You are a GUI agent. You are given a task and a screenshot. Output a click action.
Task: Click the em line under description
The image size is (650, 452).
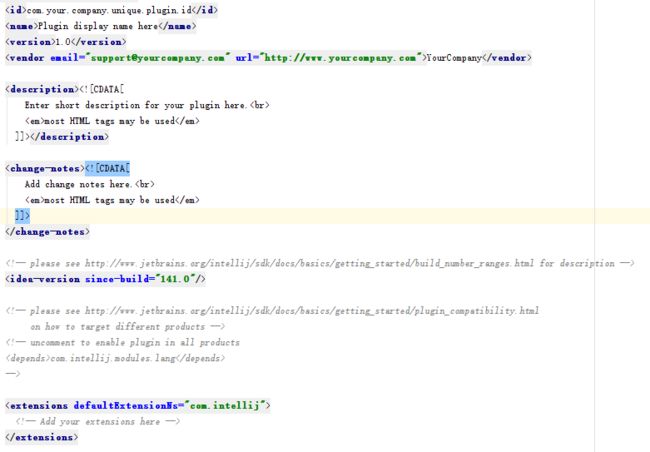click(112, 121)
